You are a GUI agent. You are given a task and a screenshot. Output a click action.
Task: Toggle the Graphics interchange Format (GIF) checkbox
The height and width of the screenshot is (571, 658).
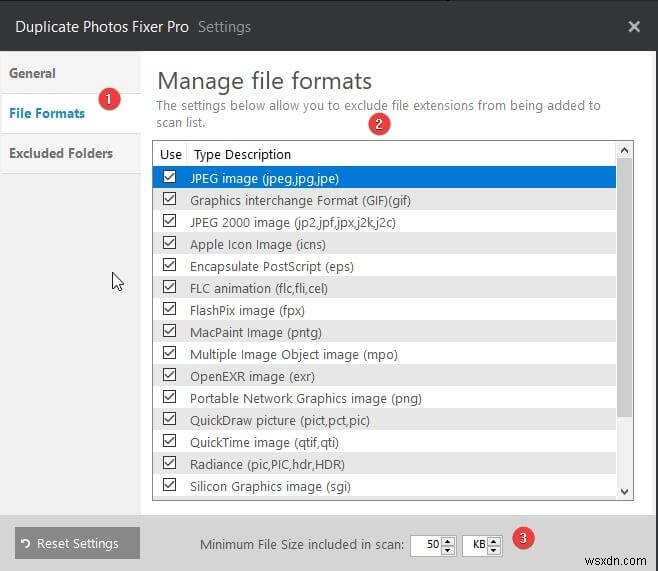pyautogui.click(x=169, y=200)
